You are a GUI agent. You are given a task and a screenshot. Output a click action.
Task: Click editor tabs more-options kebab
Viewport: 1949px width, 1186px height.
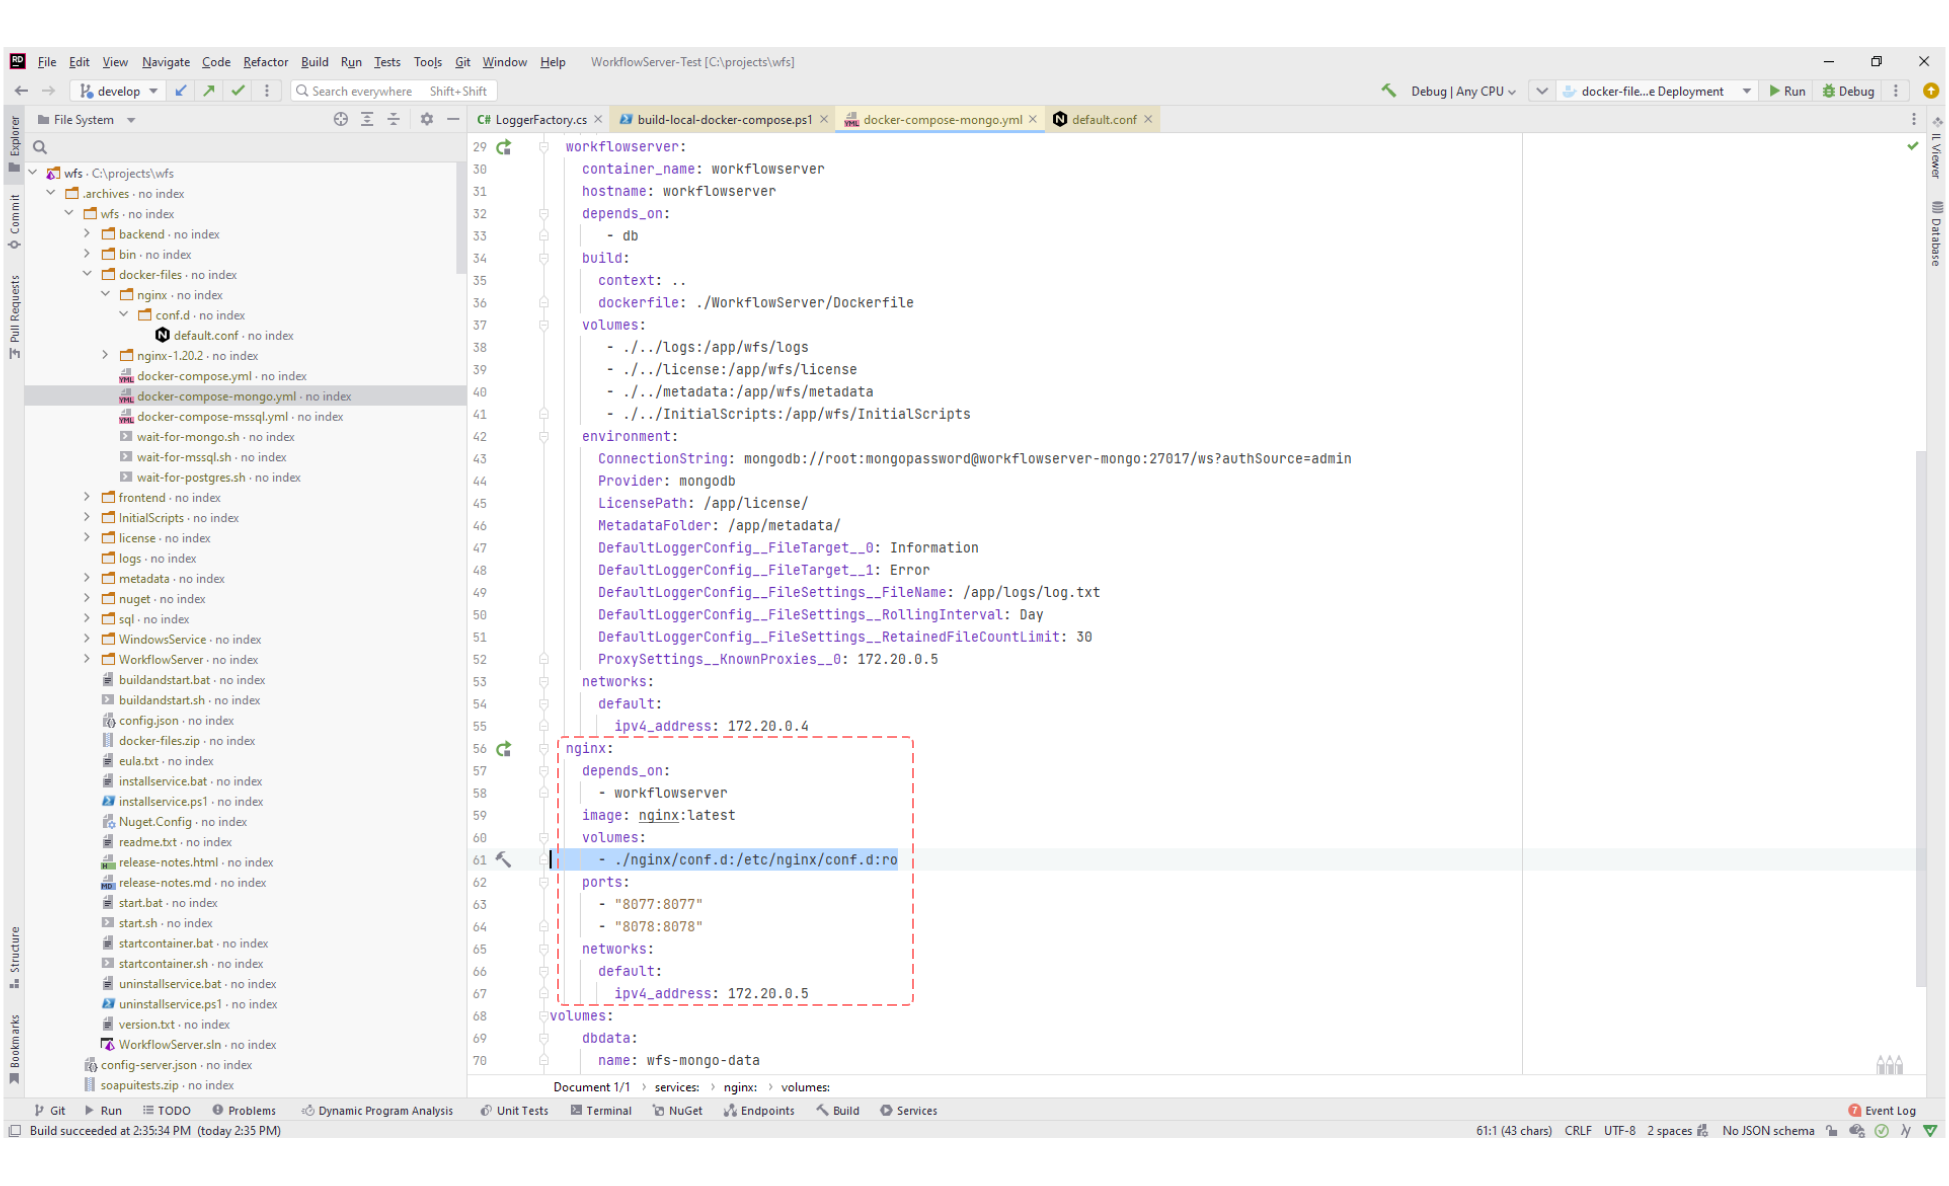(1914, 119)
